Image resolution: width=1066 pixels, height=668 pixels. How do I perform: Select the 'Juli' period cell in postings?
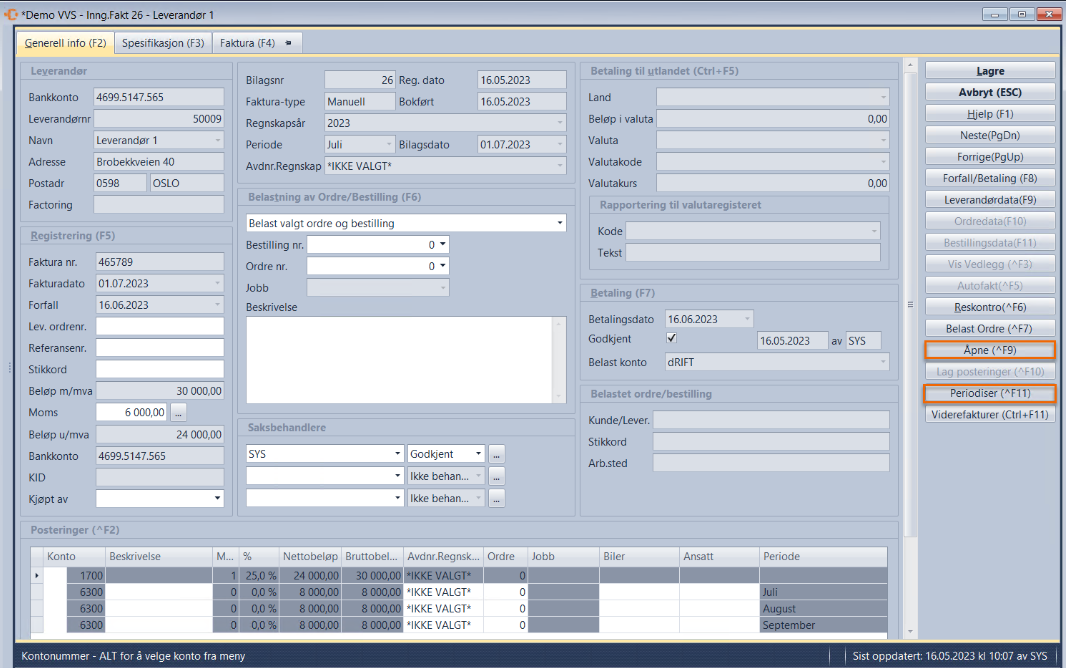coord(823,592)
